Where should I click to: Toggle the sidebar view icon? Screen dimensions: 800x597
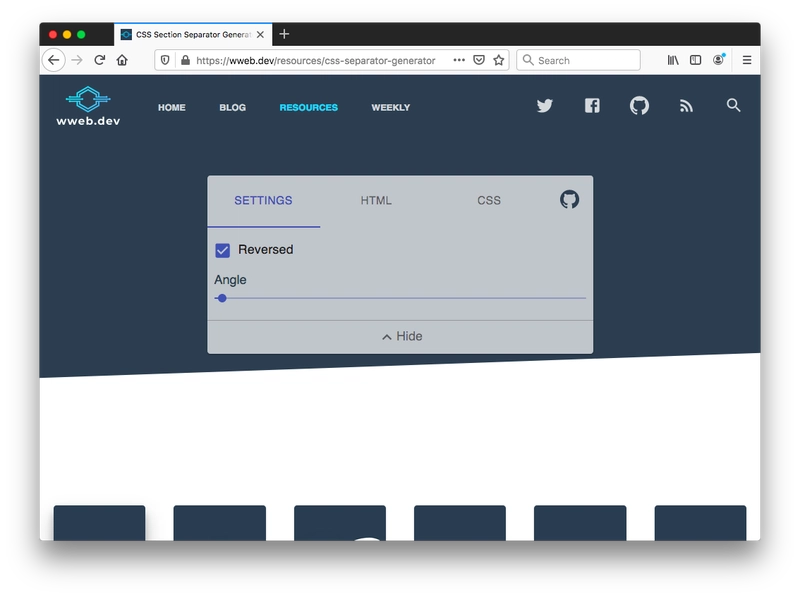point(695,60)
